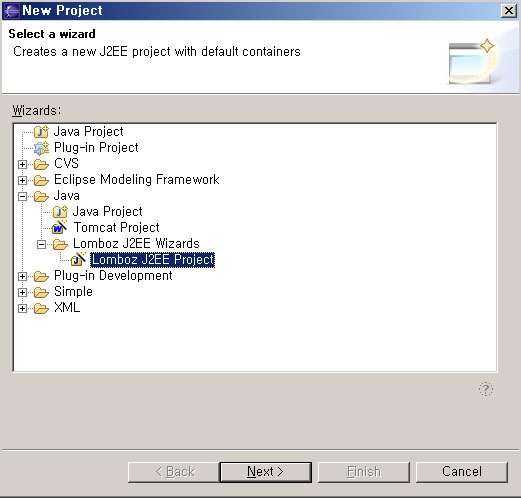Expand the Plug-in Development node
This screenshot has height=498, width=521.
tap(22, 276)
